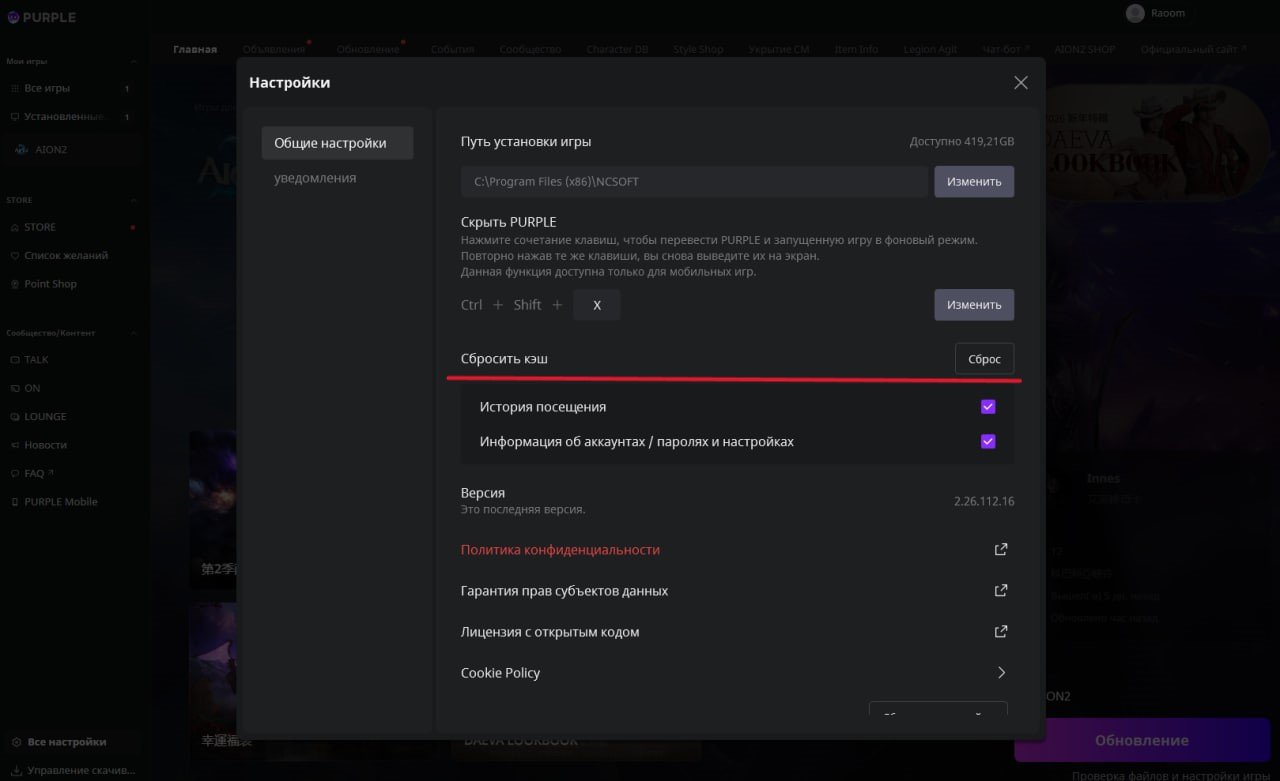Open TALK in the community sidebar
The image size is (1280, 781).
click(x=36, y=359)
